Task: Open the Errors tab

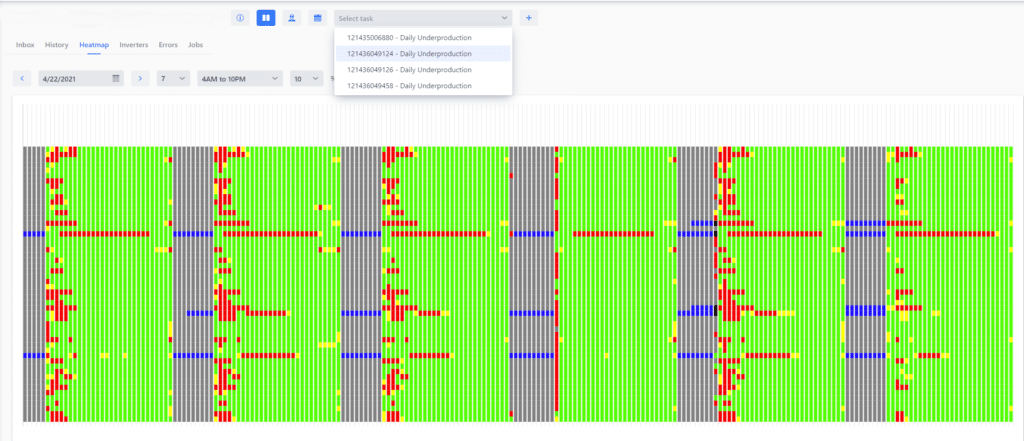Action: click(x=168, y=45)
